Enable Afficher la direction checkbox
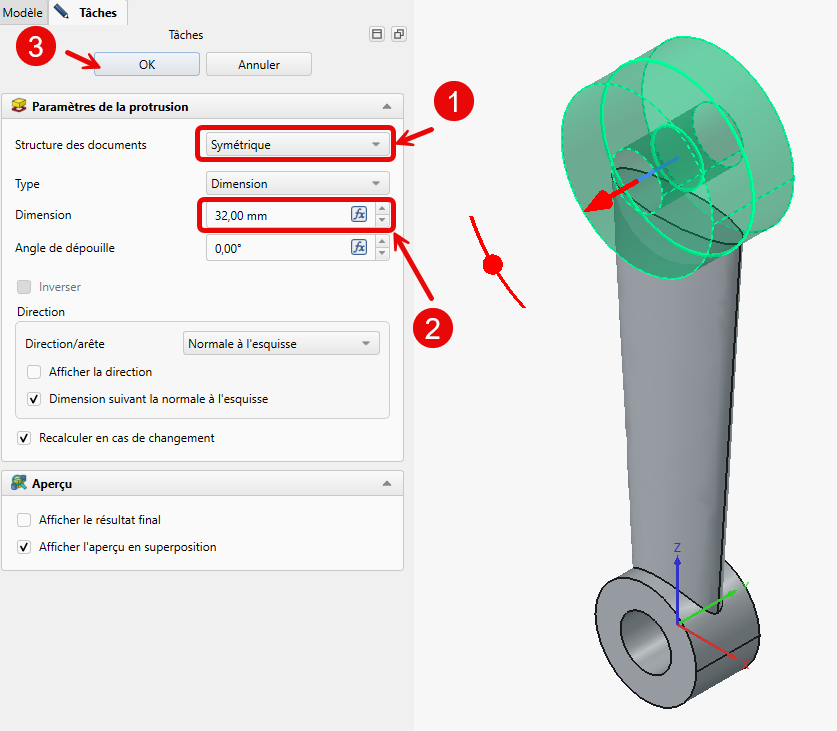The height and width of the screenshot is (731, 837). [x=34, y=372]
